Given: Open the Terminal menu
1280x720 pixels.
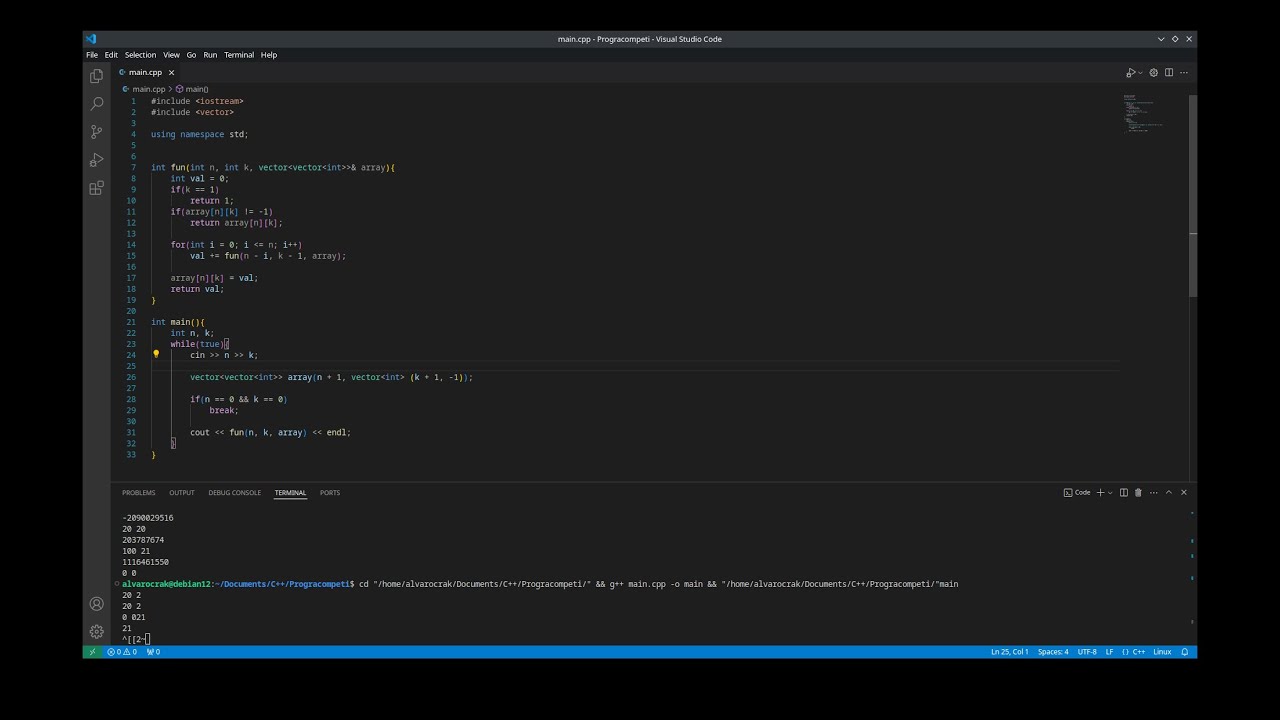Looking at the screenshot, I should click(239, 55).
